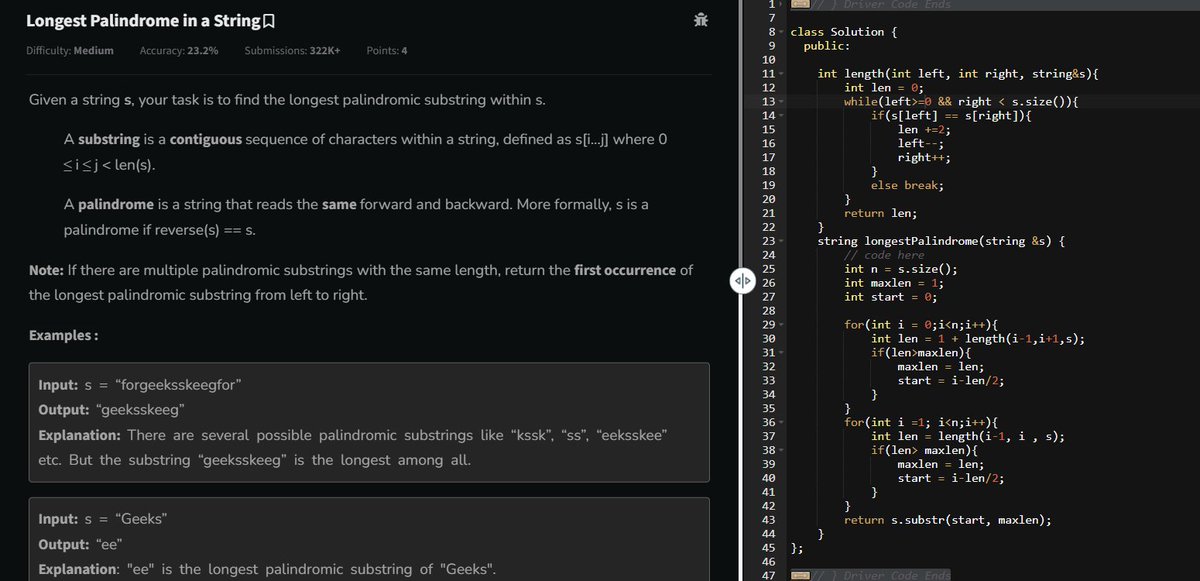1200x581 pixels.
Task: Click the Accuracy: 23.2% label
Action: tap(179, 50)
